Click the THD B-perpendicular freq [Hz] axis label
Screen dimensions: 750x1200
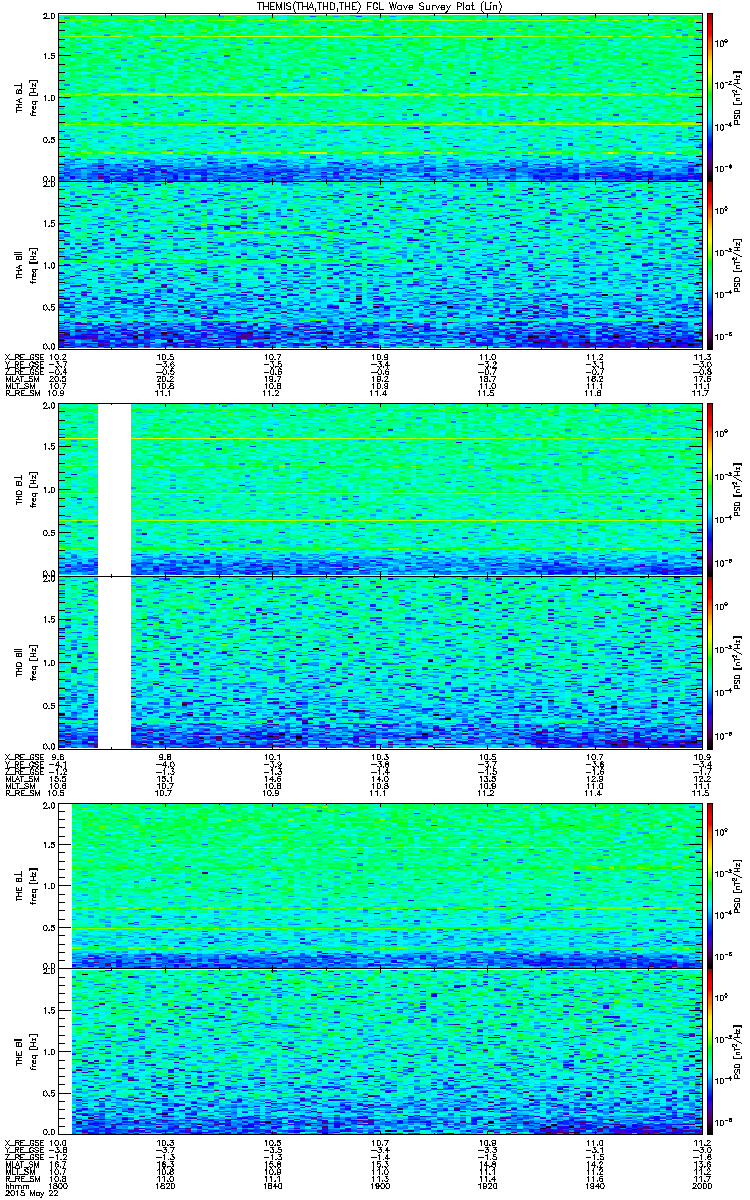click(33, 490)
